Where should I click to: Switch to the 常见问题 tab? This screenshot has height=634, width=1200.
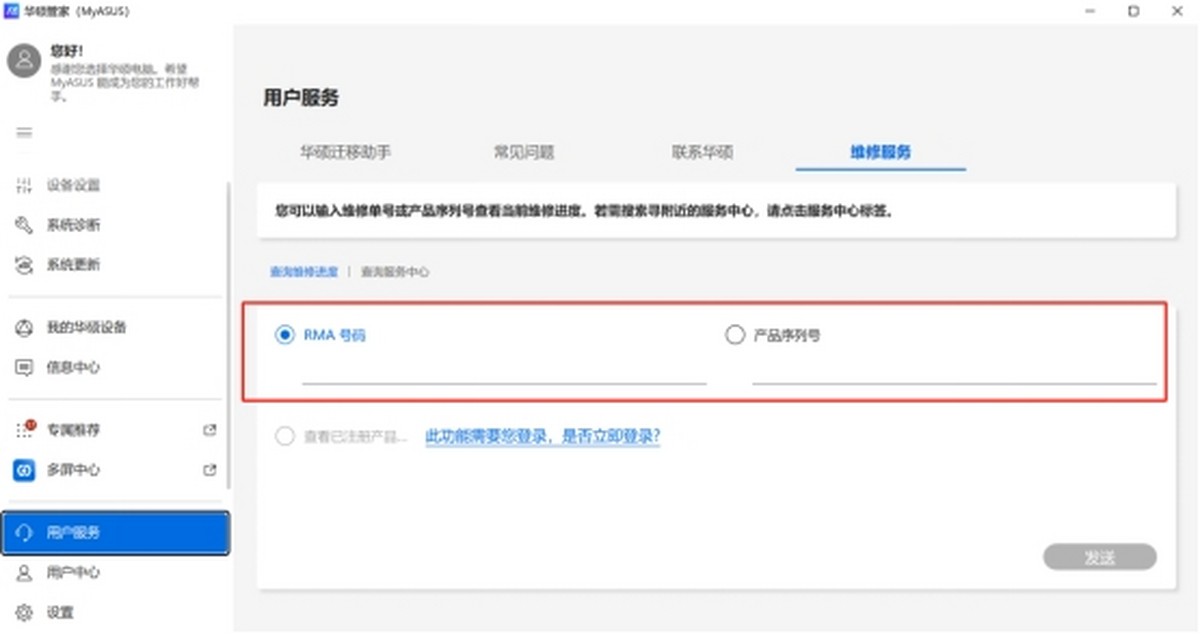click(524, 153)
